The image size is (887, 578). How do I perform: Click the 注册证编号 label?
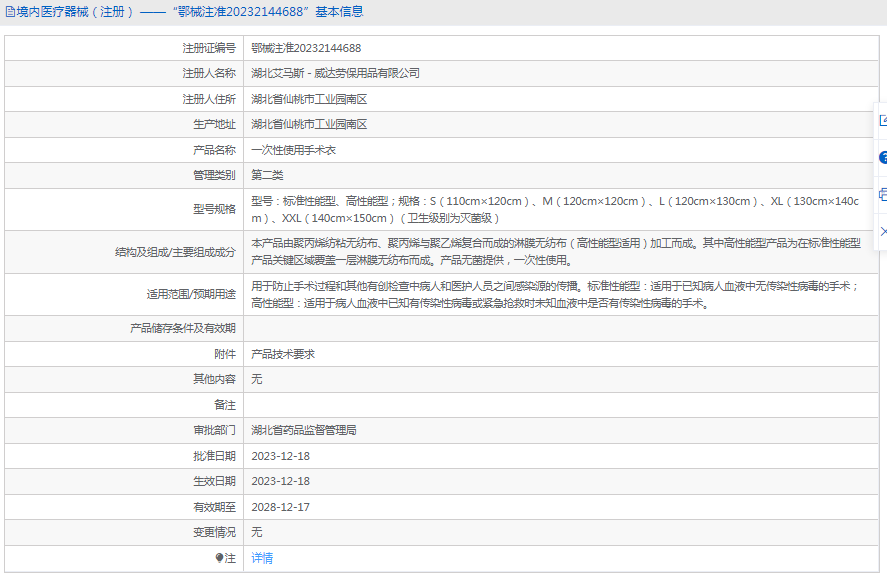click(x=209, y=48)
